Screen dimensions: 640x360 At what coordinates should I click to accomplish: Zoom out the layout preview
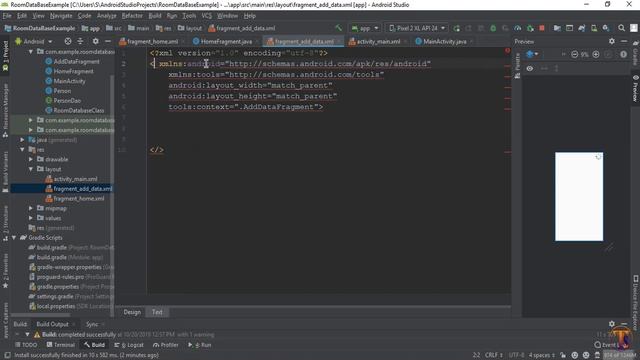tap(574, 54)
